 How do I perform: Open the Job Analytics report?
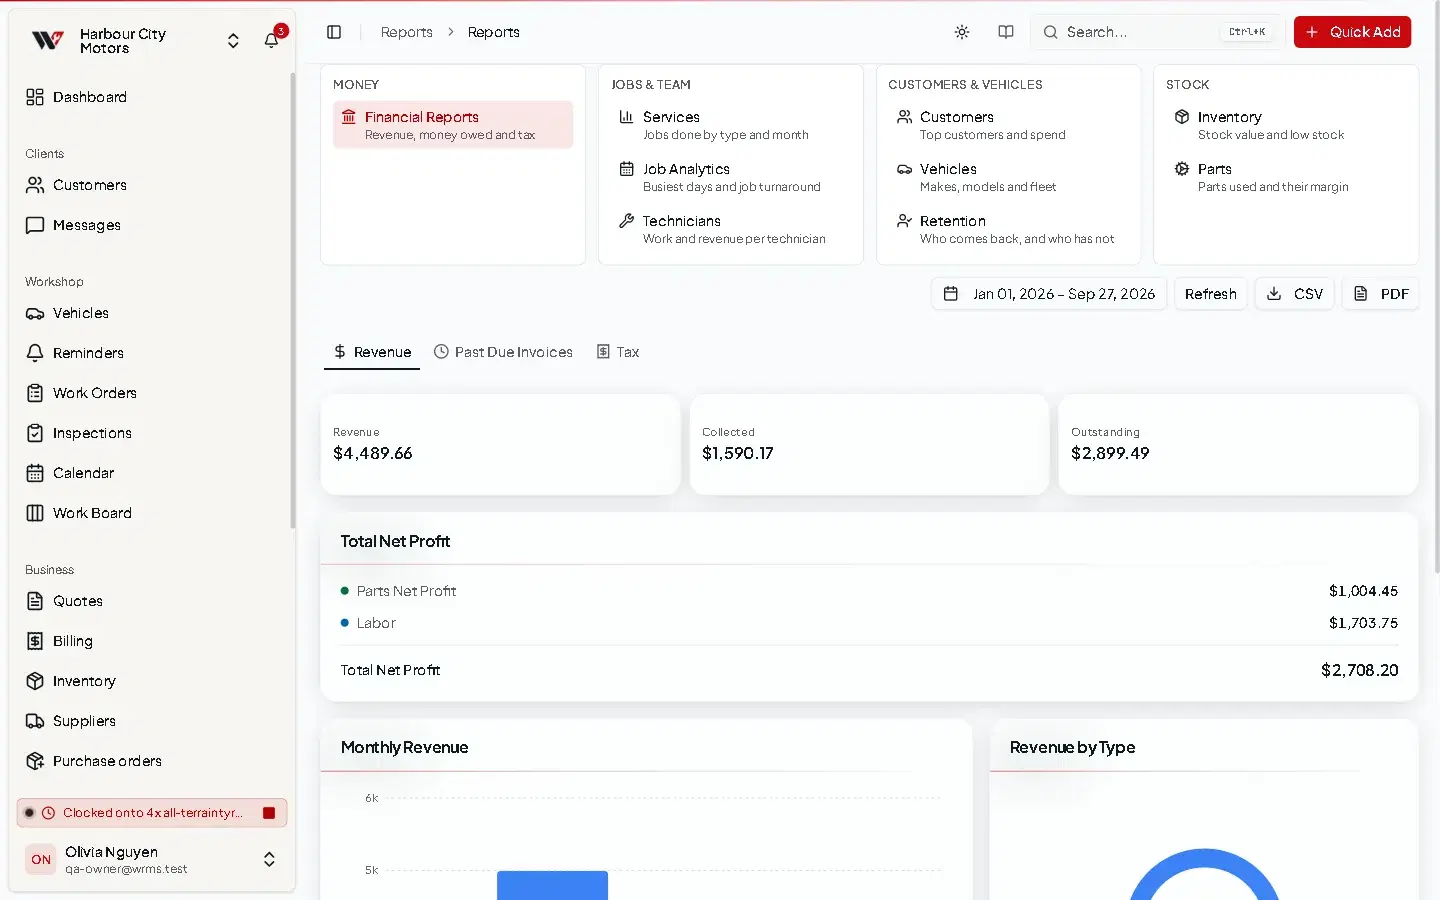pyautogui.click(x=731, y=177)
